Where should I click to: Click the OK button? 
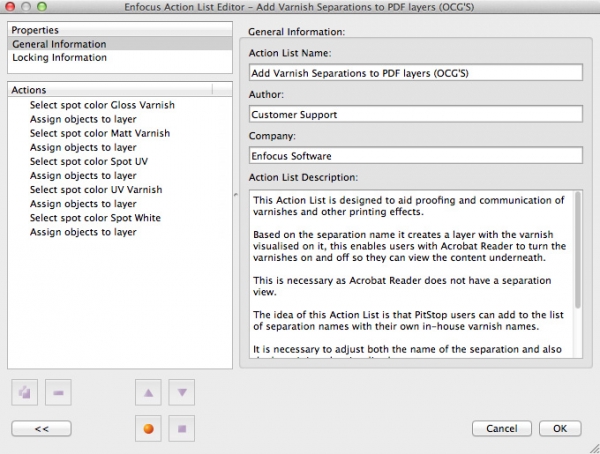pyautogui.click(x=559, y=428)
